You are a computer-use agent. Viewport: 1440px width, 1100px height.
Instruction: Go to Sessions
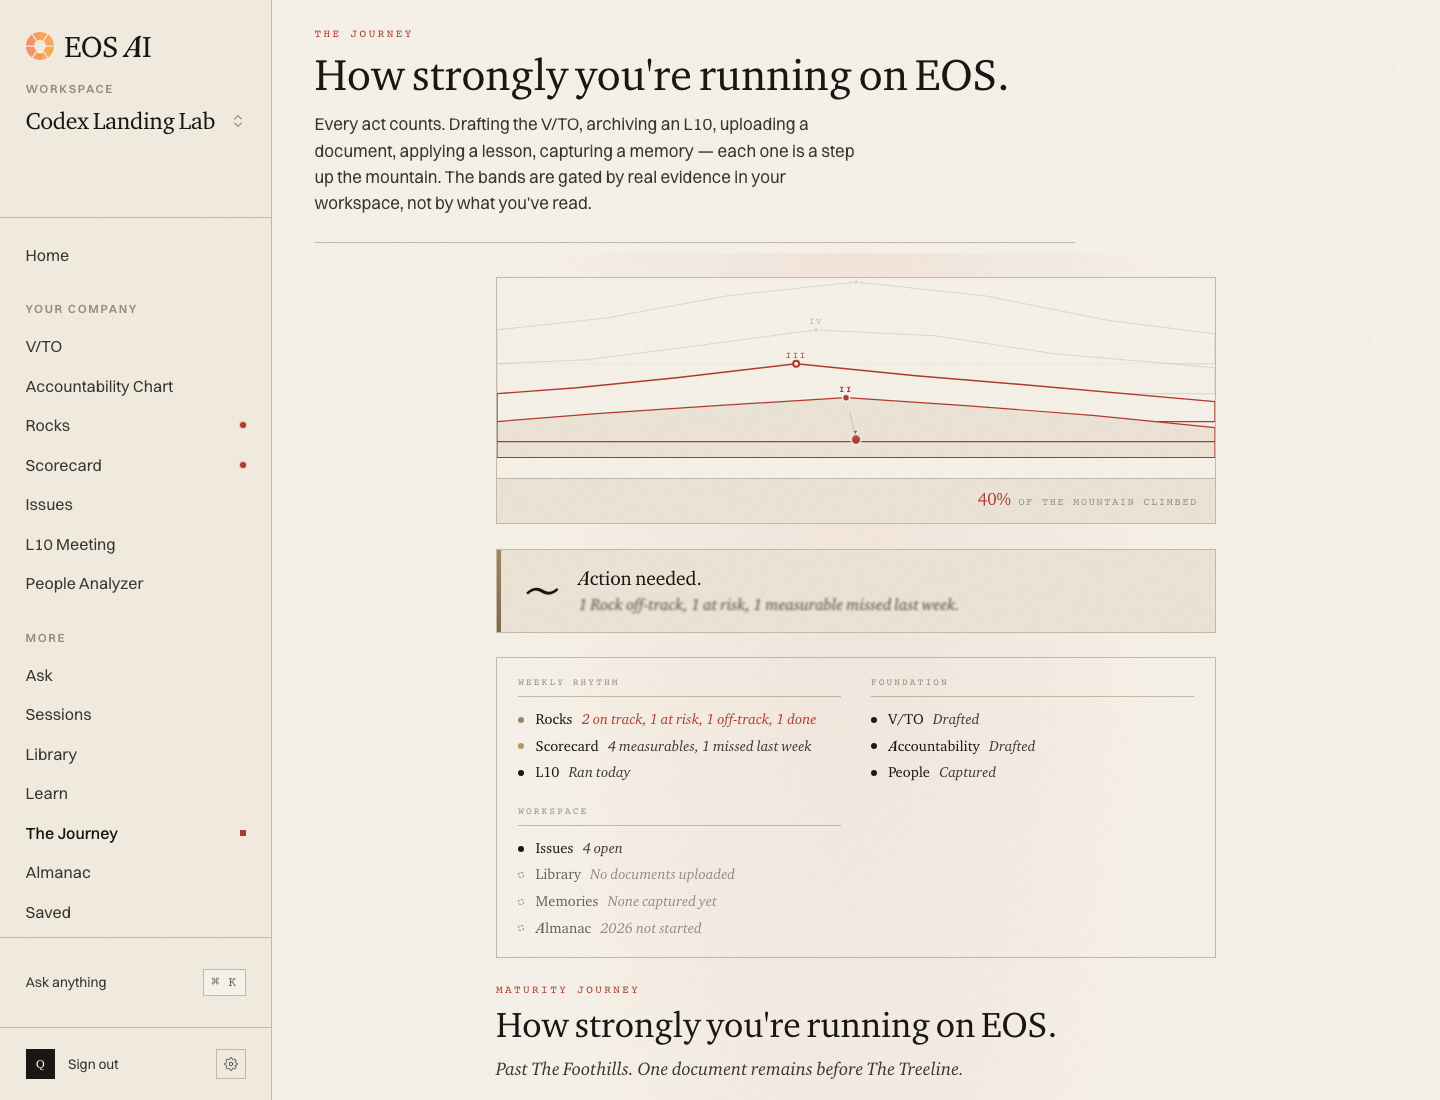pyautogui.click(x=59, y=715)
